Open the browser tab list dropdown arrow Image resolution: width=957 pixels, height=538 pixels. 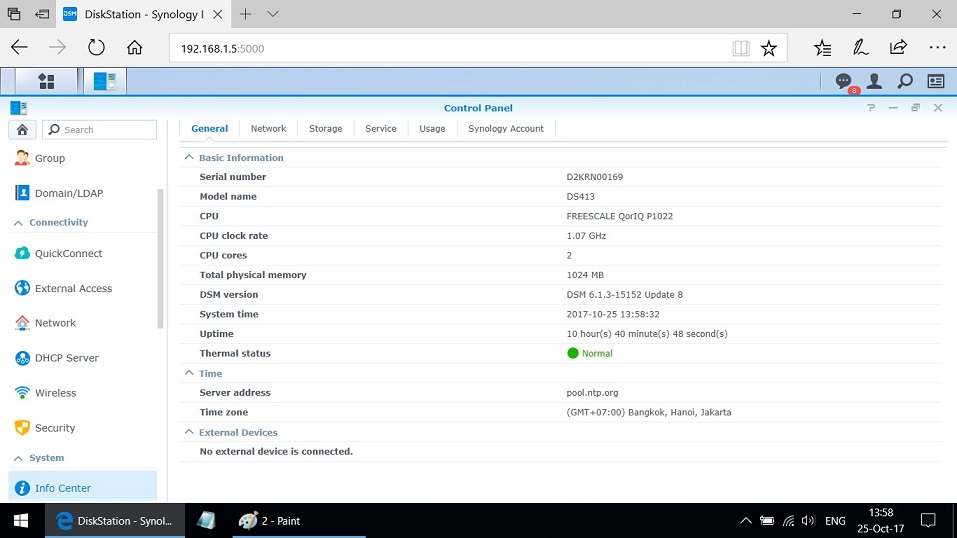[x=273, y=14]
